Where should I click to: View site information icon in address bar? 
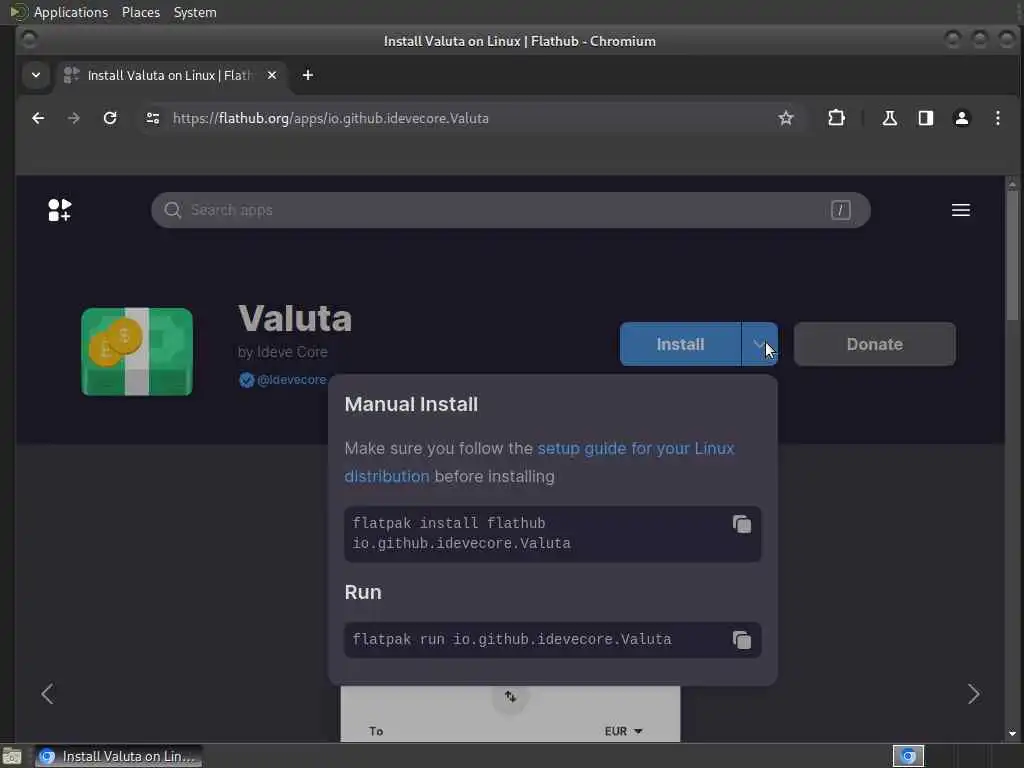click(x=153, y=118)
